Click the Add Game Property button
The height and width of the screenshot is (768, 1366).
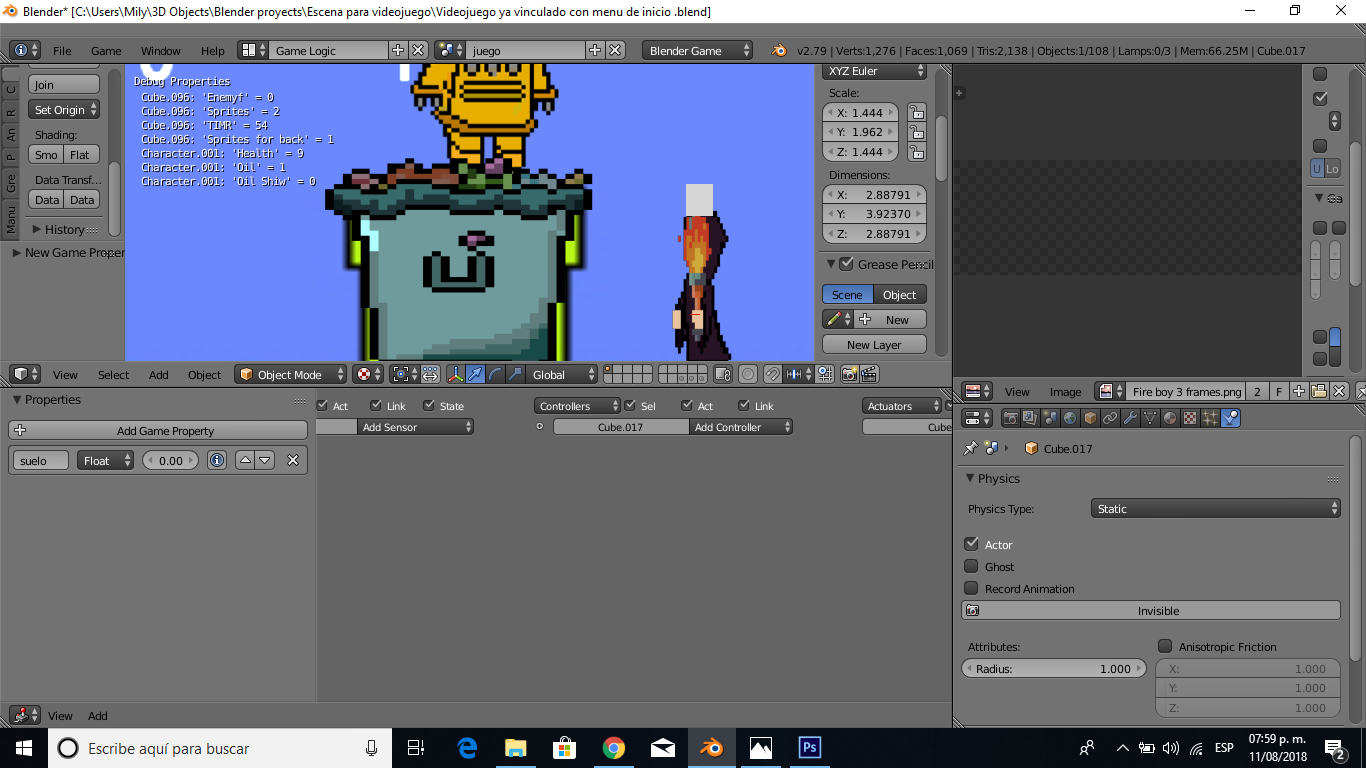tap(158, 430)
